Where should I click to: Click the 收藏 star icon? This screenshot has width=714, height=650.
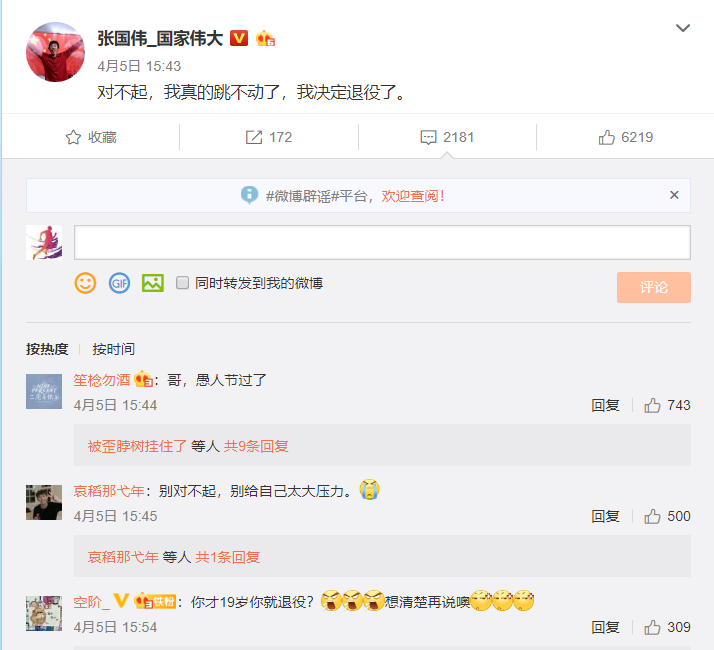(x=73, y=137)
